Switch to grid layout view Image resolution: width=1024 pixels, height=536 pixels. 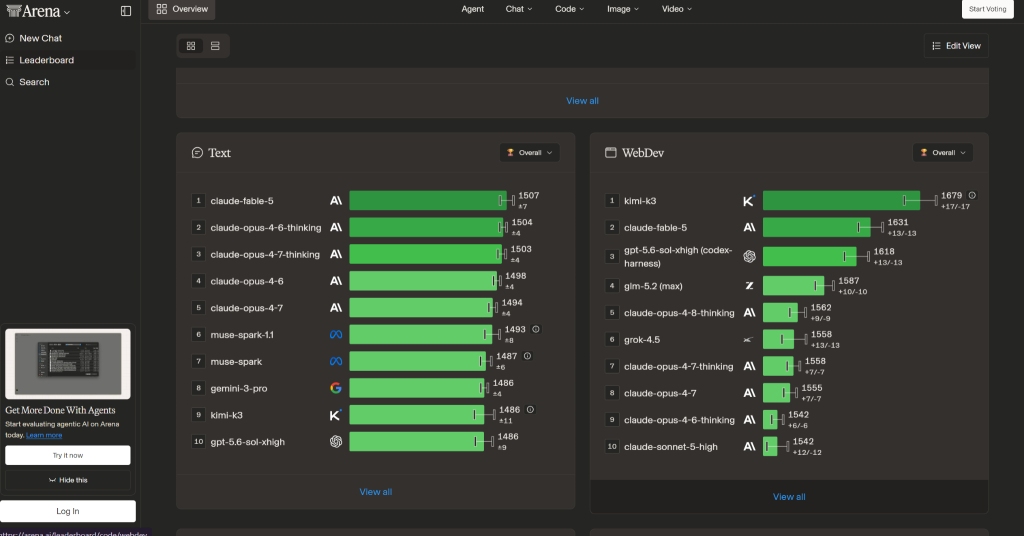(x=191, y=46)
